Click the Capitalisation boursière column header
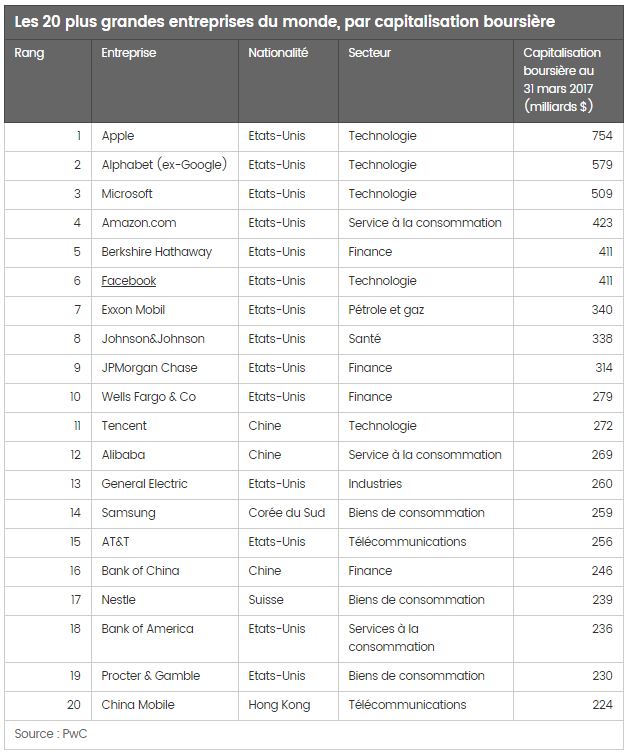 [562, 79]
